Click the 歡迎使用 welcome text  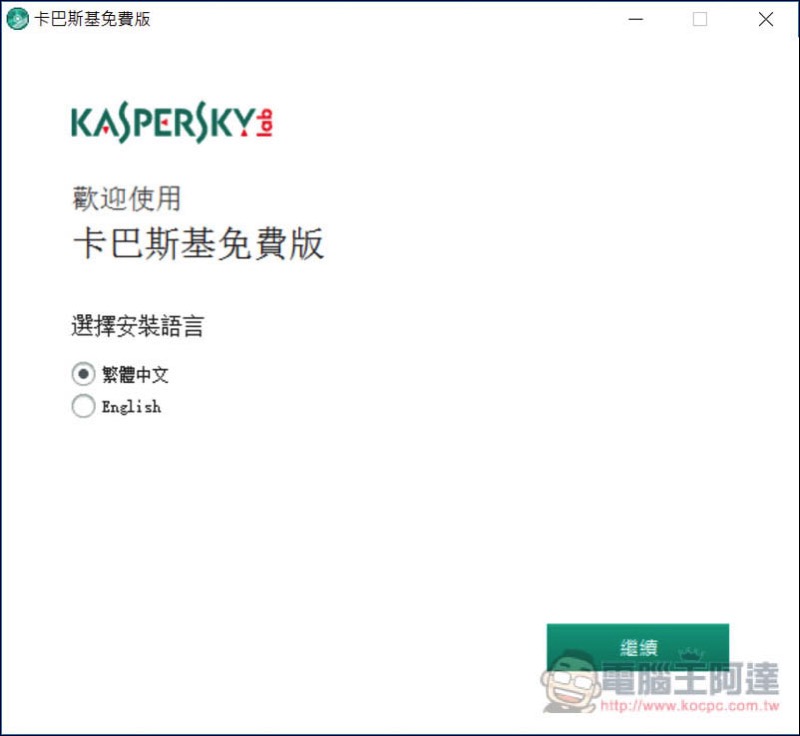coord(127,198)
